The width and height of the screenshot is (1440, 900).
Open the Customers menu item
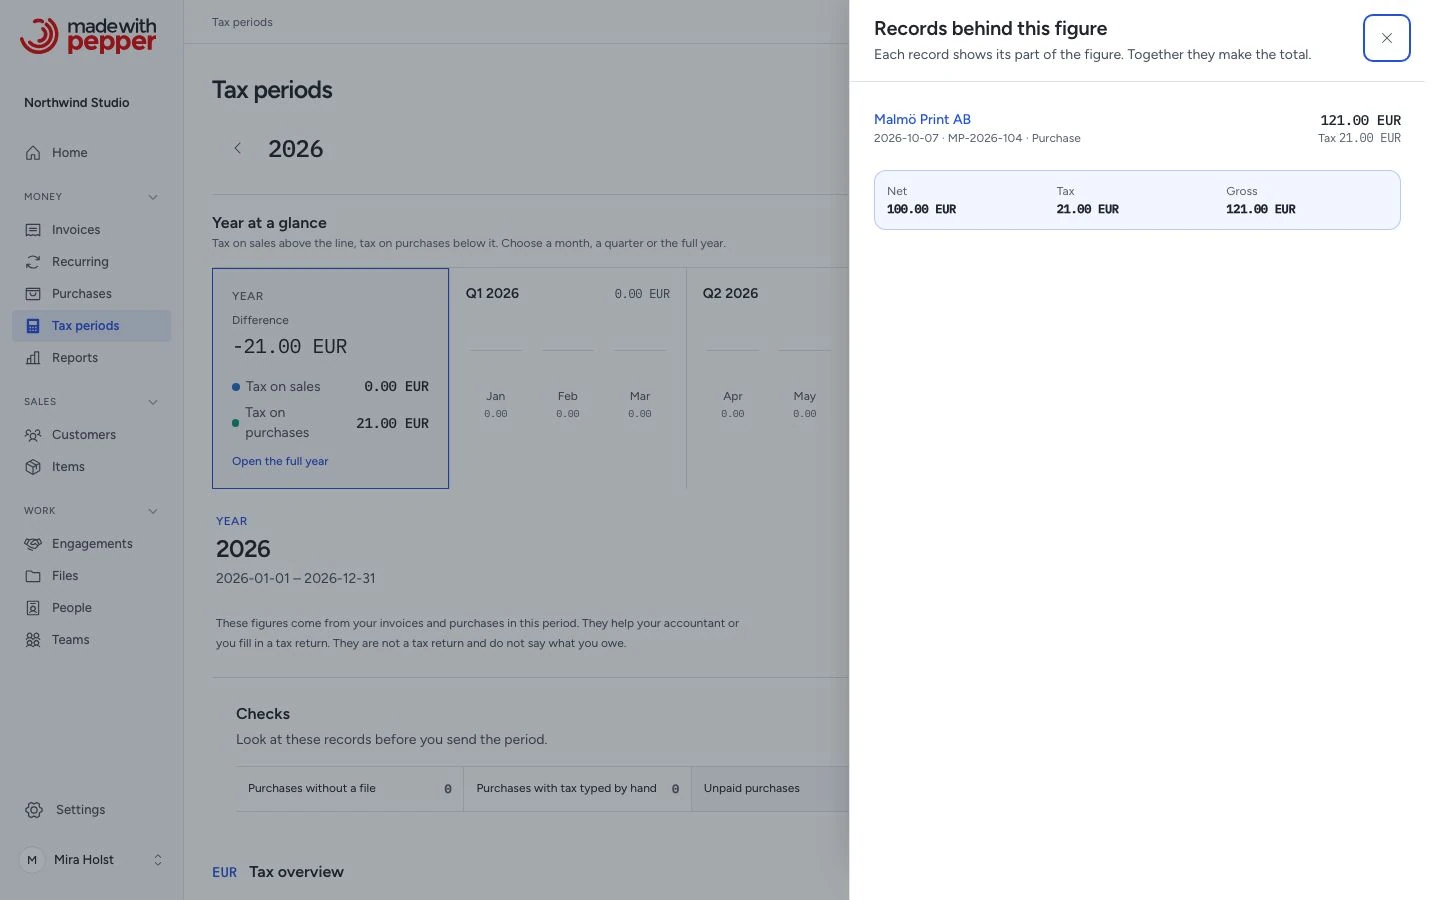pos(92,435)
